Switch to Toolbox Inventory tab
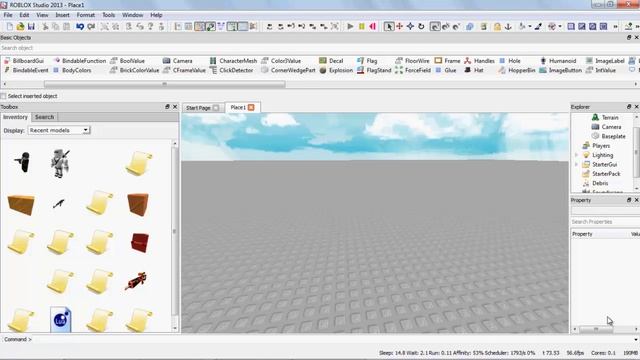The image size is (640, 360). (16, 117)
